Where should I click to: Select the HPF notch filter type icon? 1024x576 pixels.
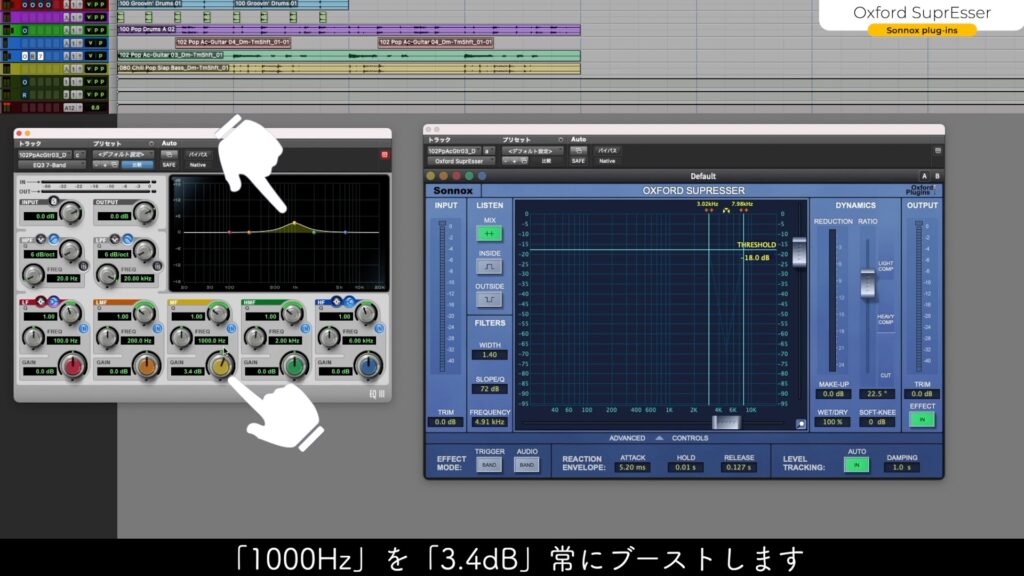(x=41, y=239)
